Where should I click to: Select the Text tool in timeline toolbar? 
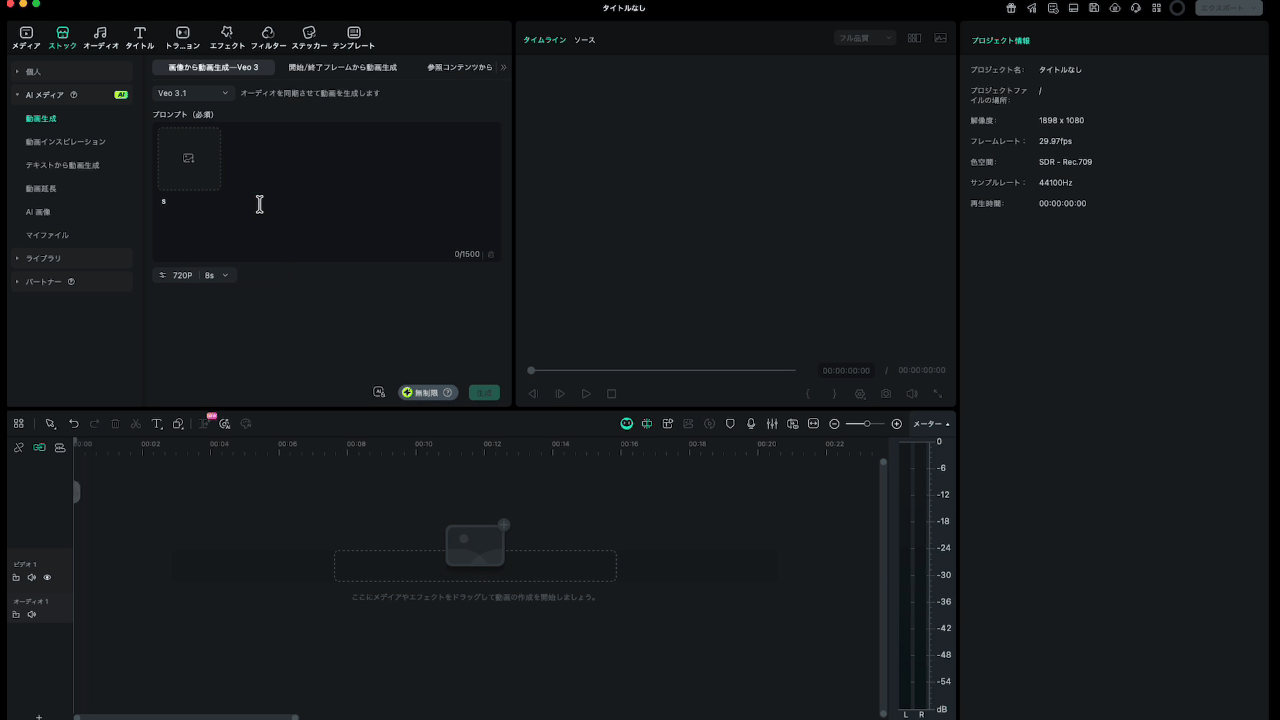click(x=157, y=424)
